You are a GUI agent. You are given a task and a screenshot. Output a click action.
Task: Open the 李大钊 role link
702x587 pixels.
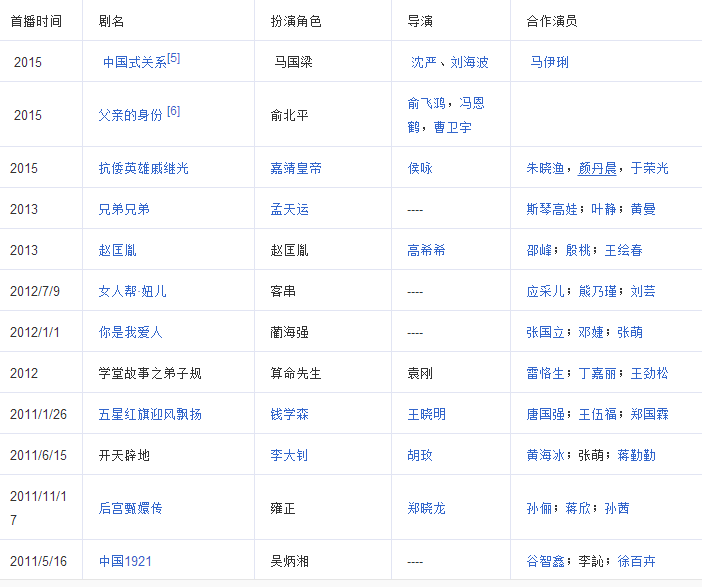coord(290,455)
